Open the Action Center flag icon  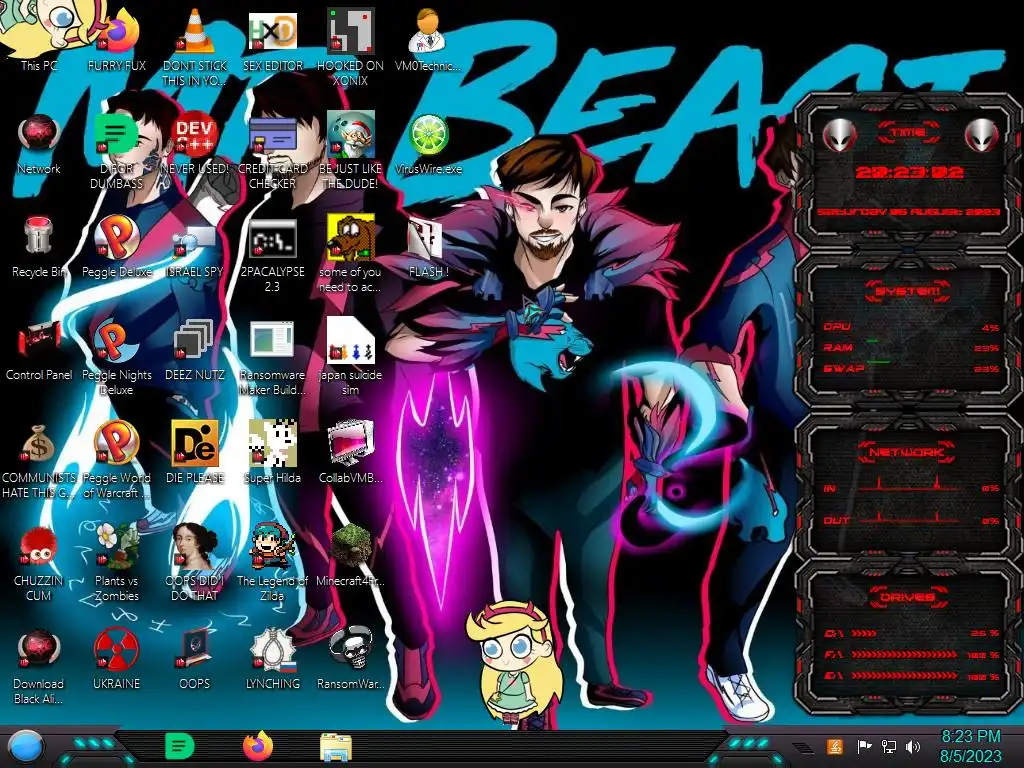coord(864,746)
